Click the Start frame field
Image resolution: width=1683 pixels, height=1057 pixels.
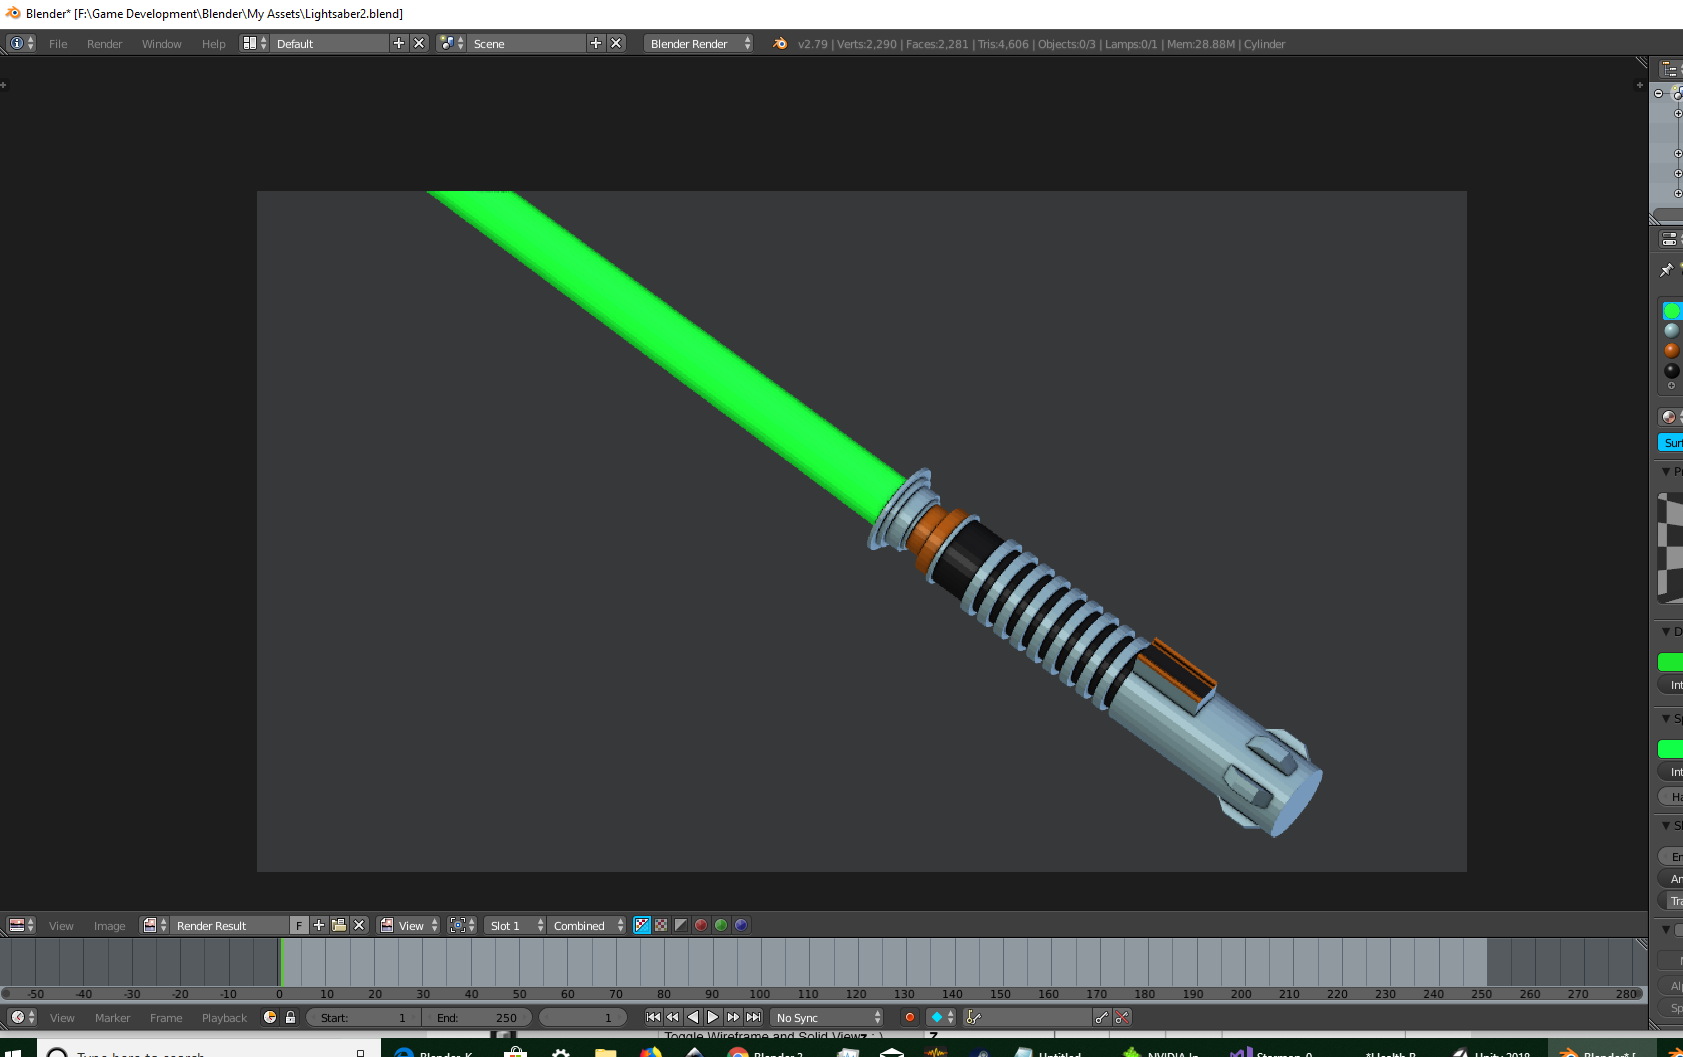pos(363,1017)
